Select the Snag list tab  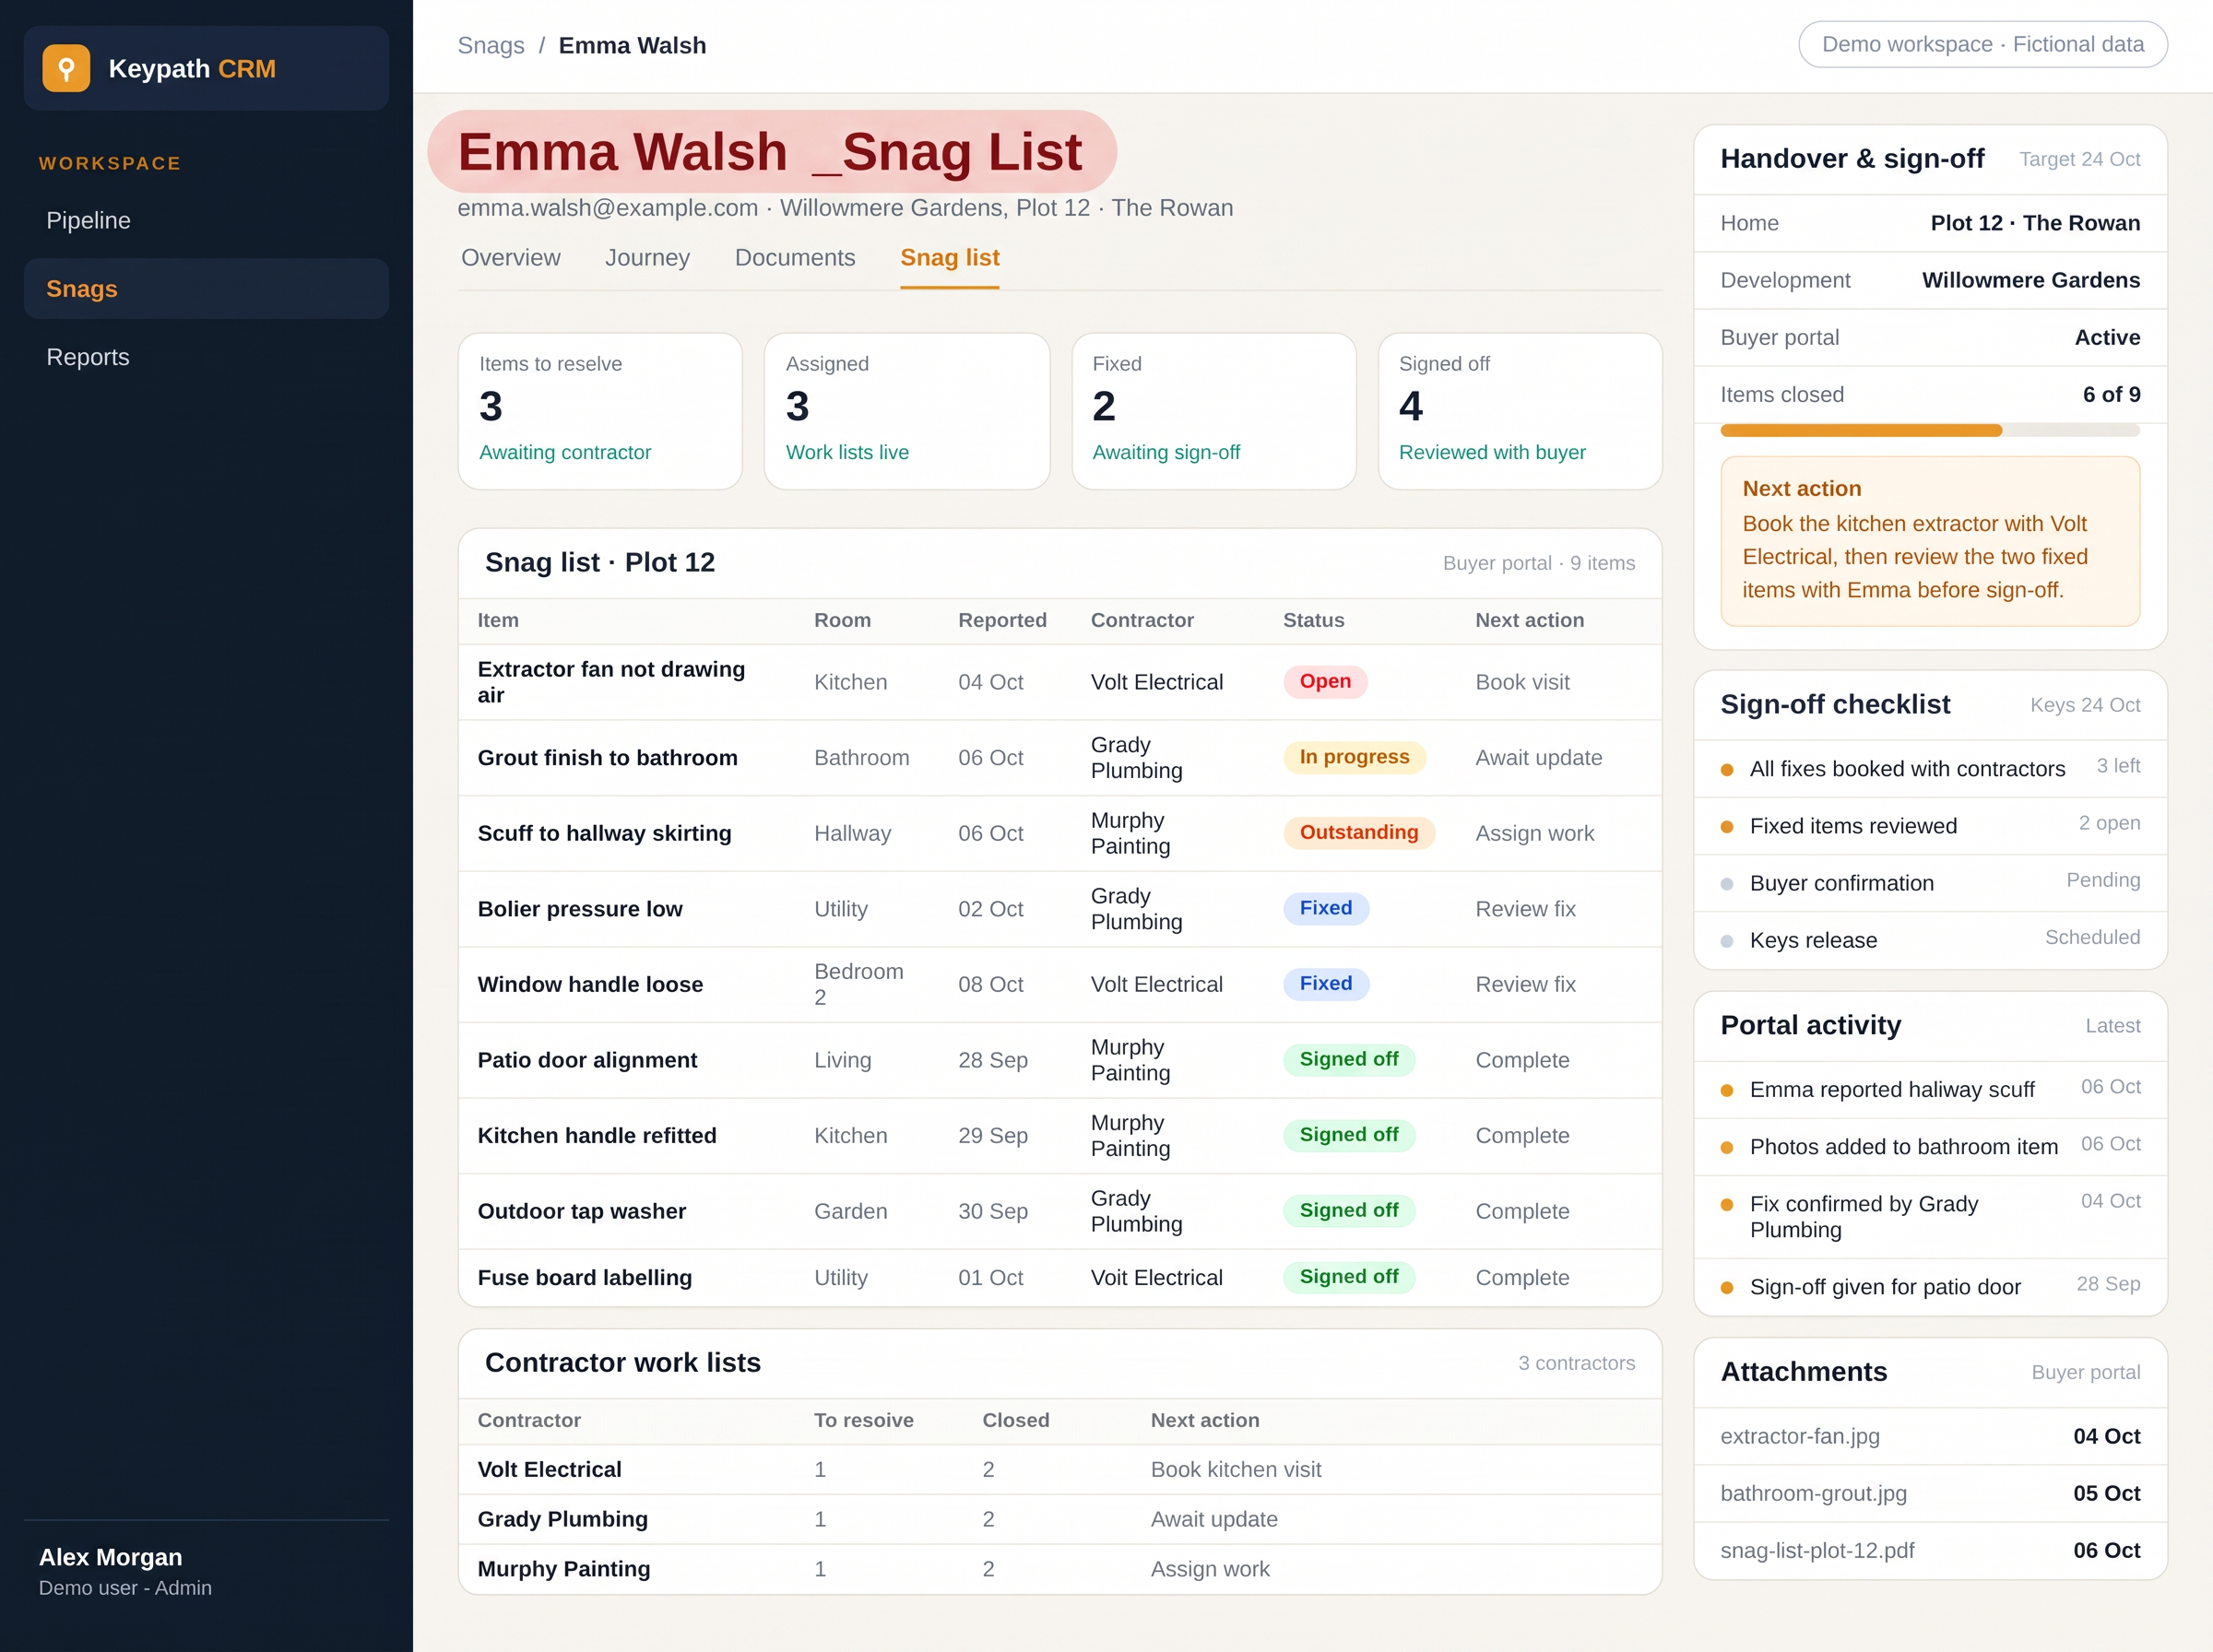tap(949, 258)
